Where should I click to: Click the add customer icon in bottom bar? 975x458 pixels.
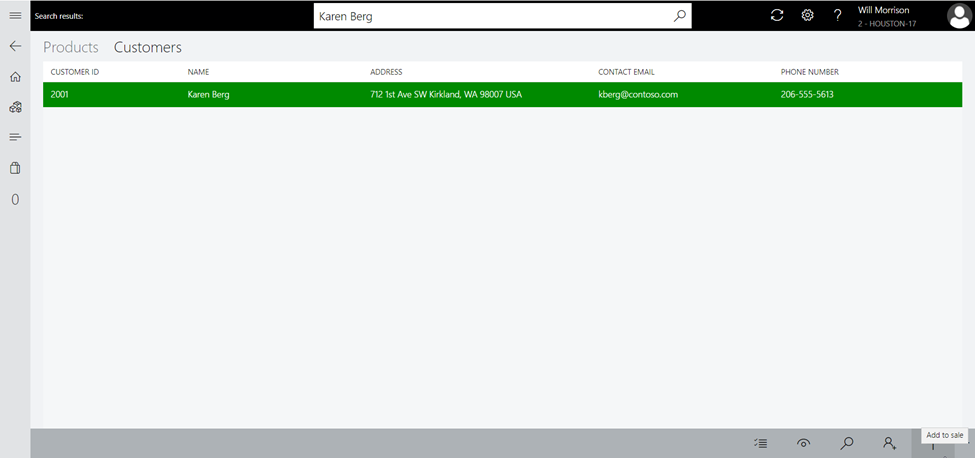(x=889, y=443)
